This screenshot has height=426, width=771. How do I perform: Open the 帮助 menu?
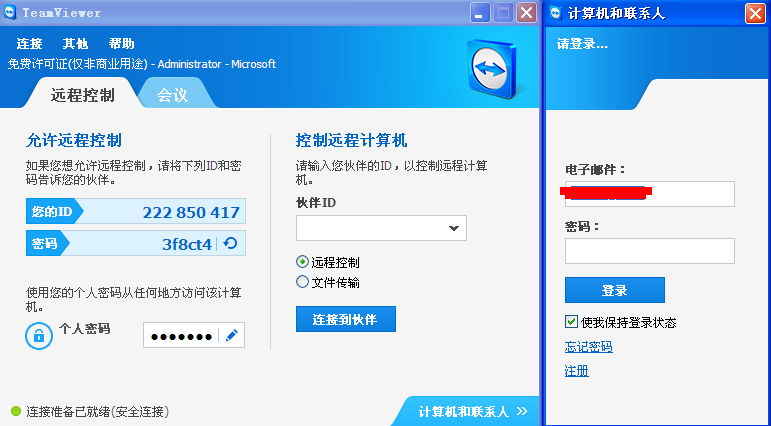121,43
